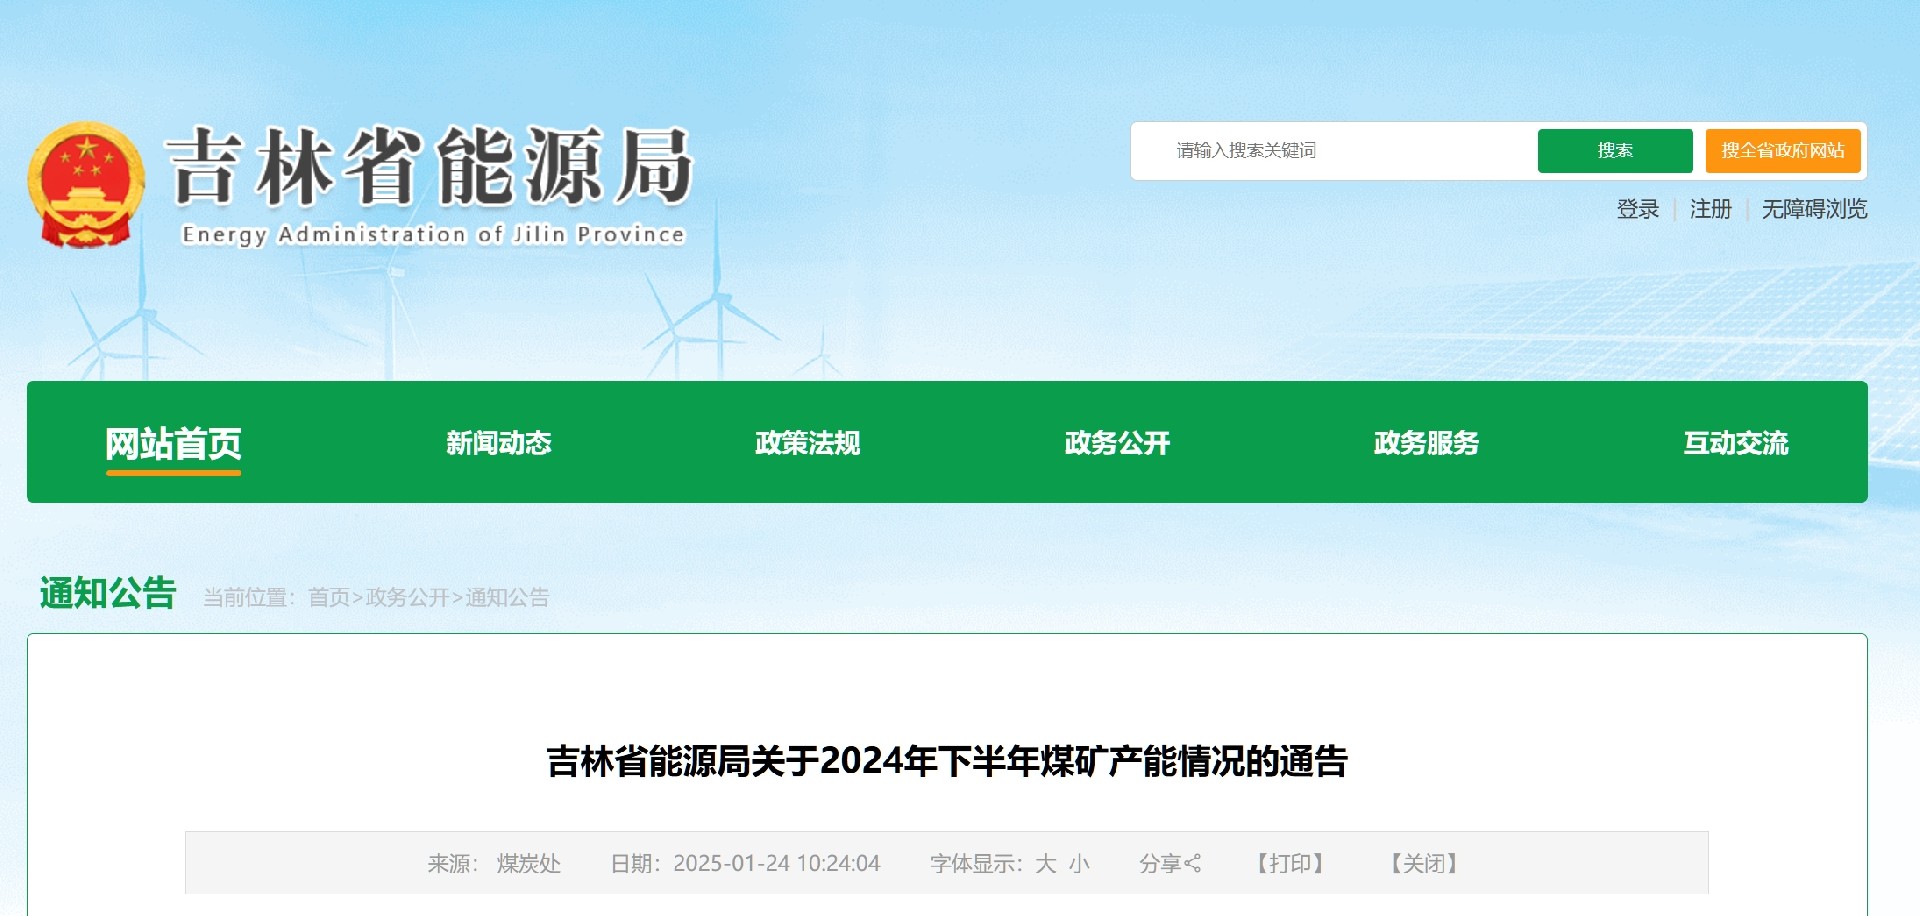Click the 吉林省能源局 site title banner
Image resolution: width=1920 pixels, height=916 pixels.
point(431,183)
